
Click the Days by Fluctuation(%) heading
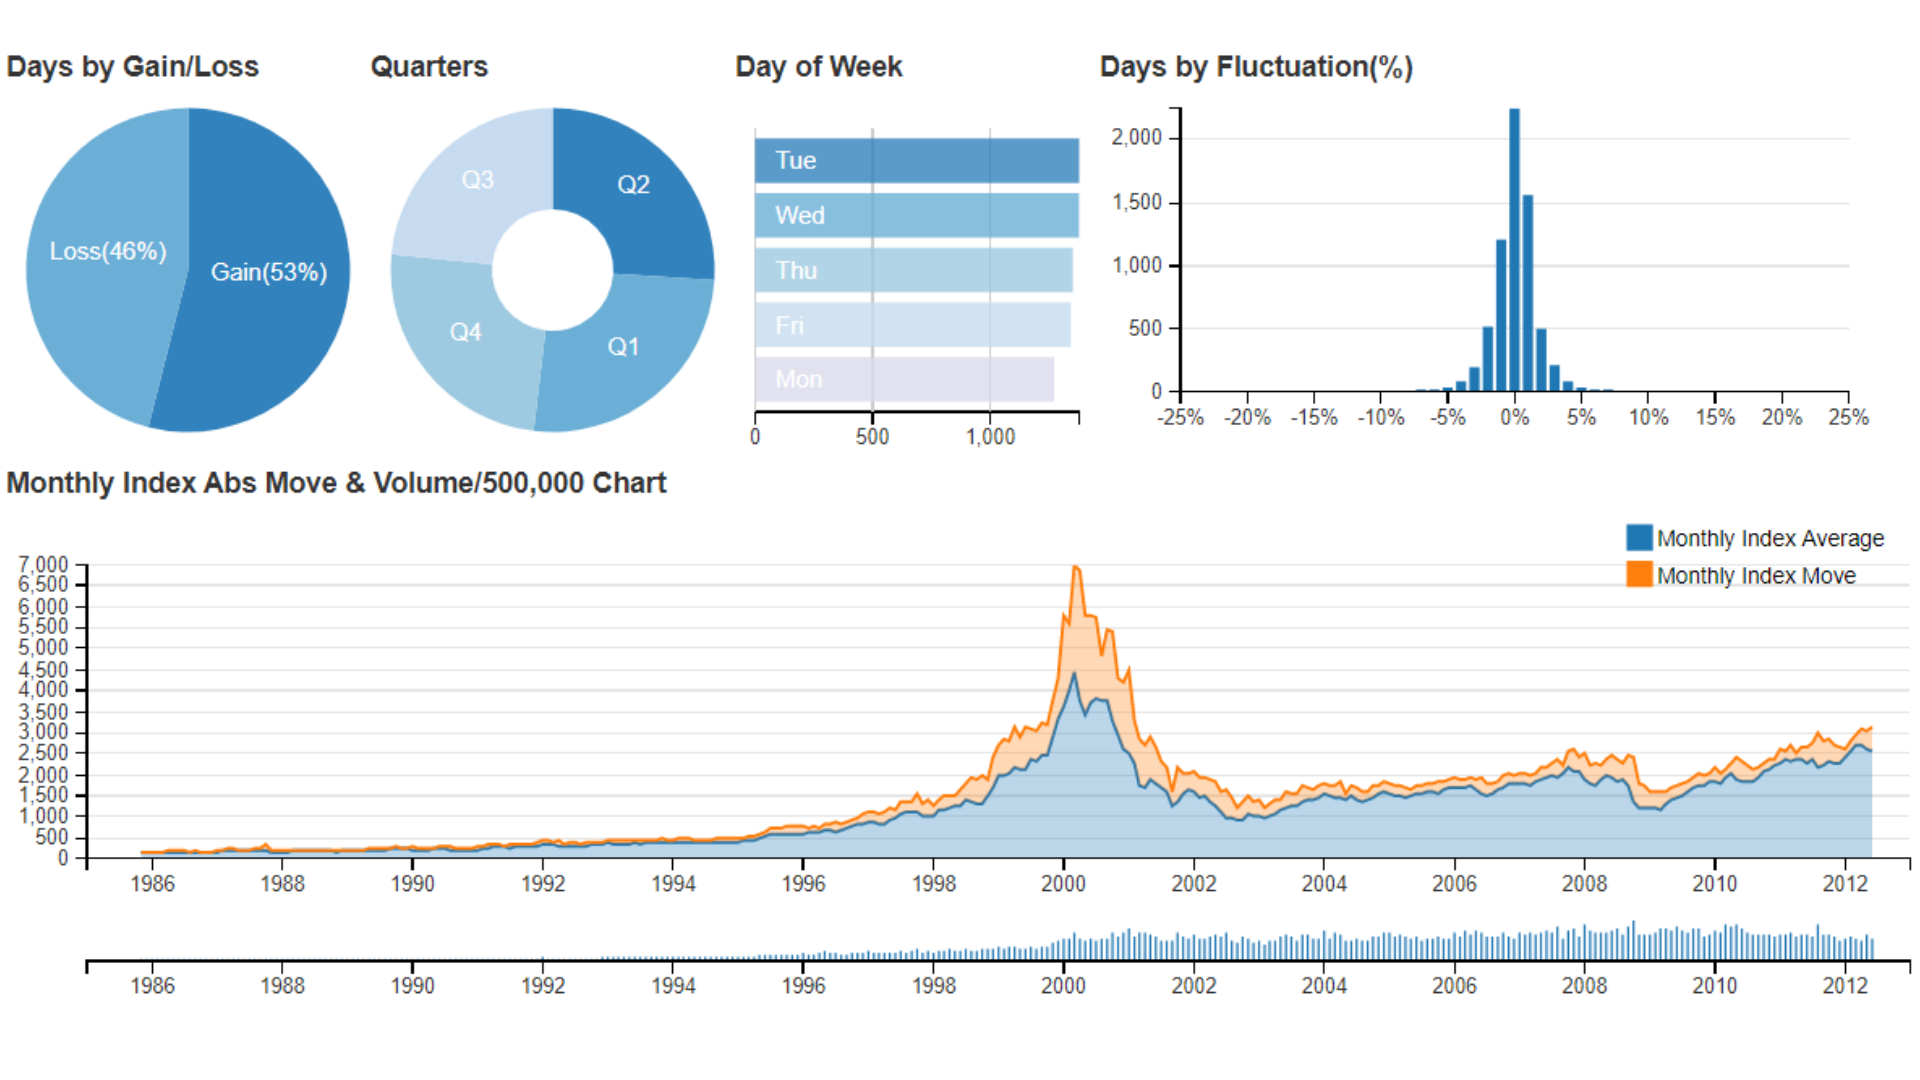(x=1256, y=67)
